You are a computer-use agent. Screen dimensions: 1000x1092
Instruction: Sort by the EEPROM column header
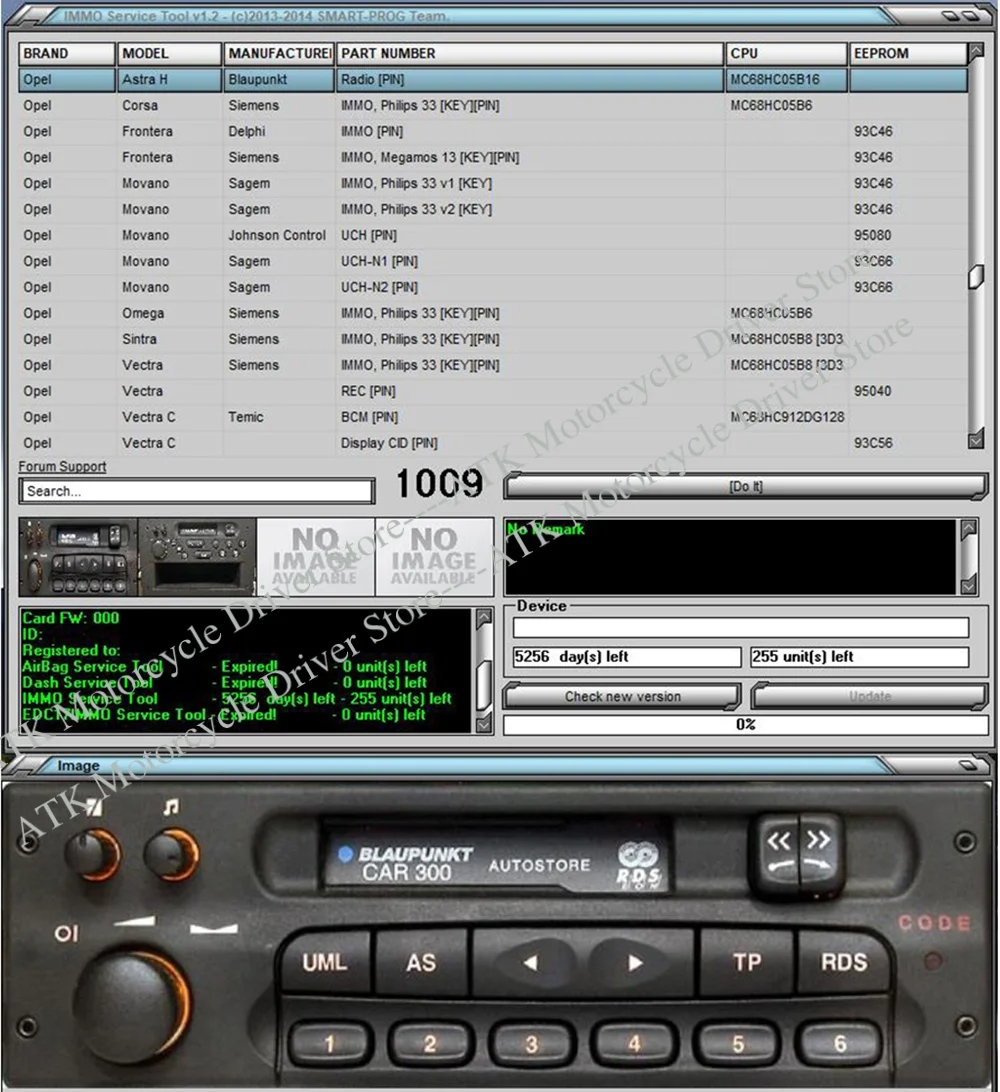pyautogui.click(x=908, y=54)
